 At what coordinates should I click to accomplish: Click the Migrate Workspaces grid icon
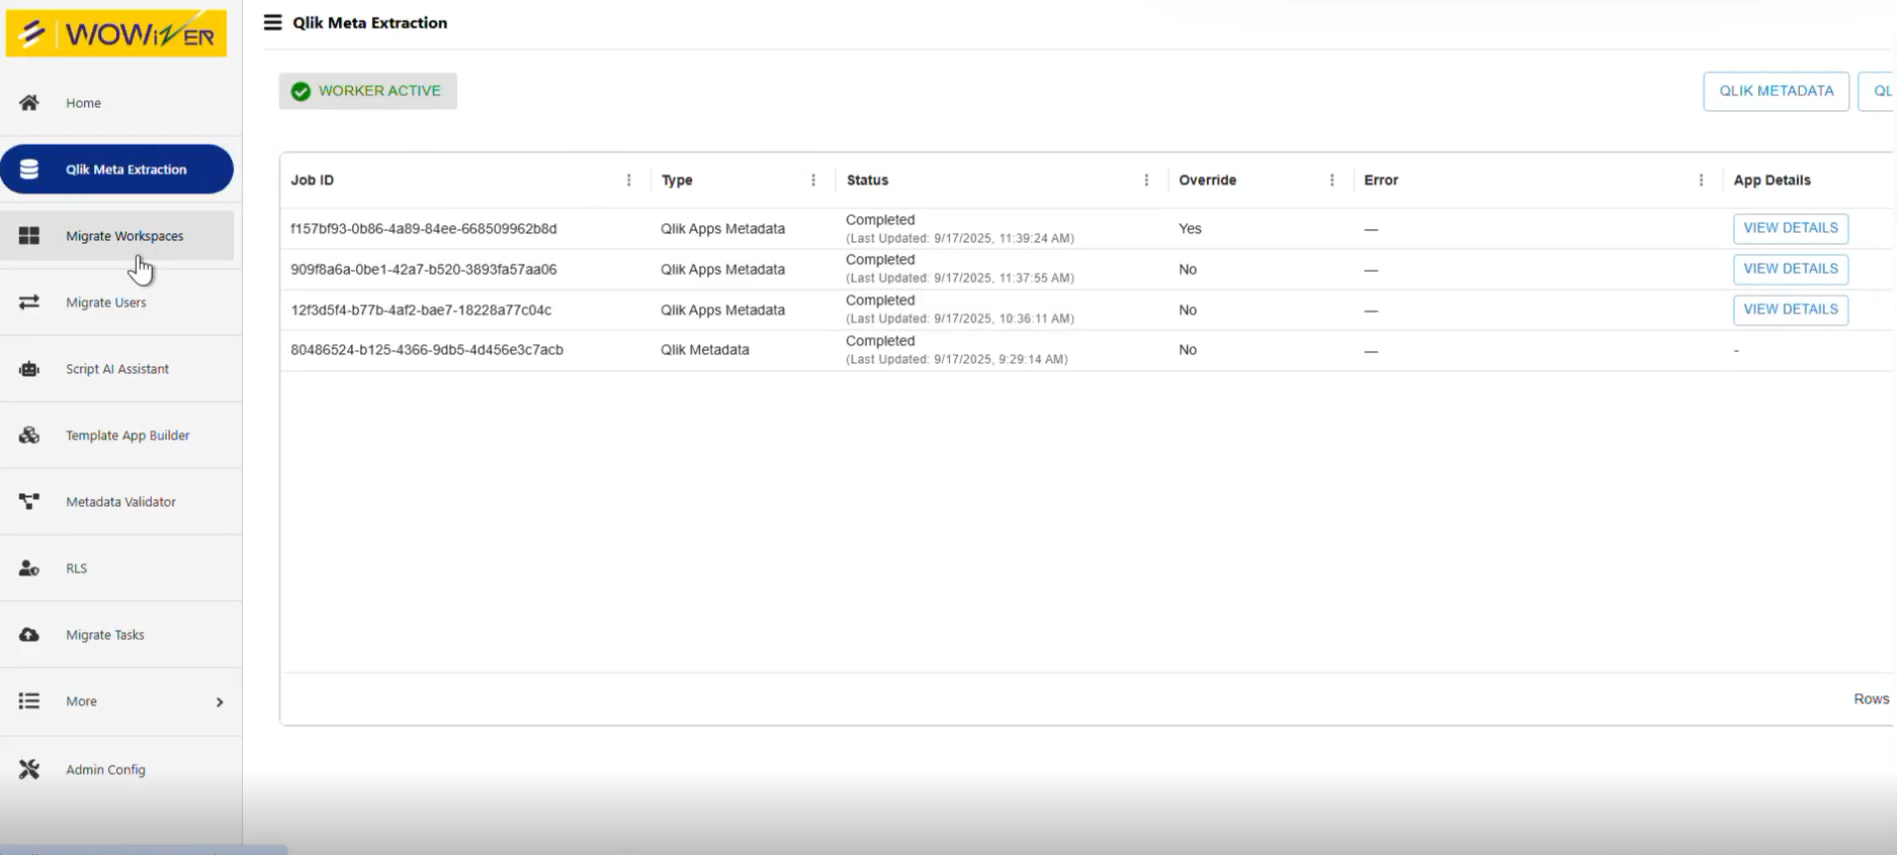pyautogui.click(x=29, y=236)
